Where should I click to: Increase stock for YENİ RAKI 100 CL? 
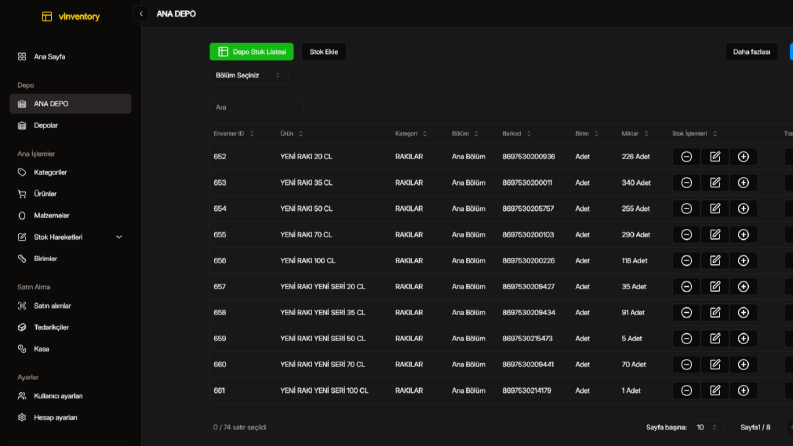743,260
